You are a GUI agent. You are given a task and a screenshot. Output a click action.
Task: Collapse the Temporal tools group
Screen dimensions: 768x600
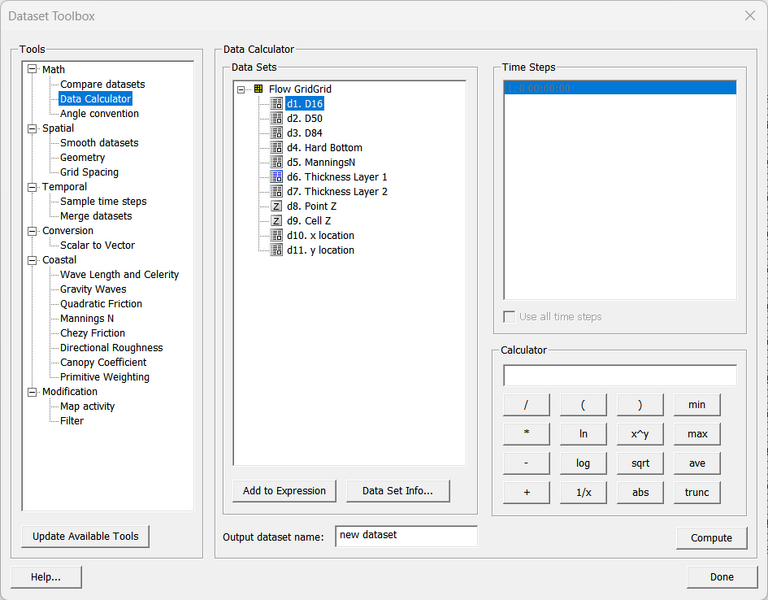pyautogui.click(x=32, y=187)
